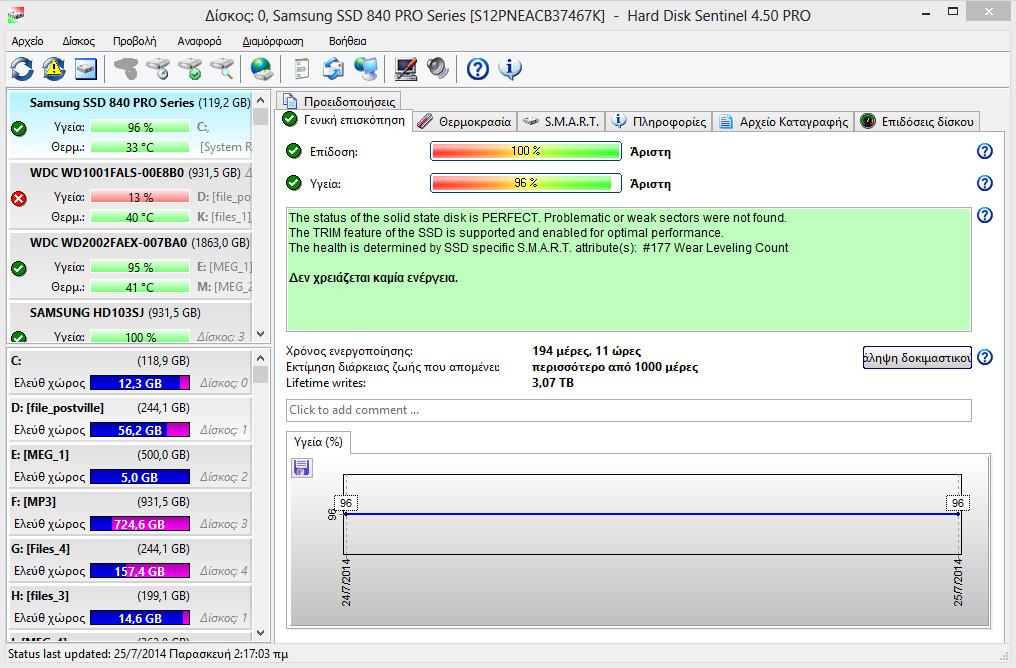Click the Επίδοση 100 % gradient bar
The width and height of the screenshot is (1016, 668).
(525, 152)
